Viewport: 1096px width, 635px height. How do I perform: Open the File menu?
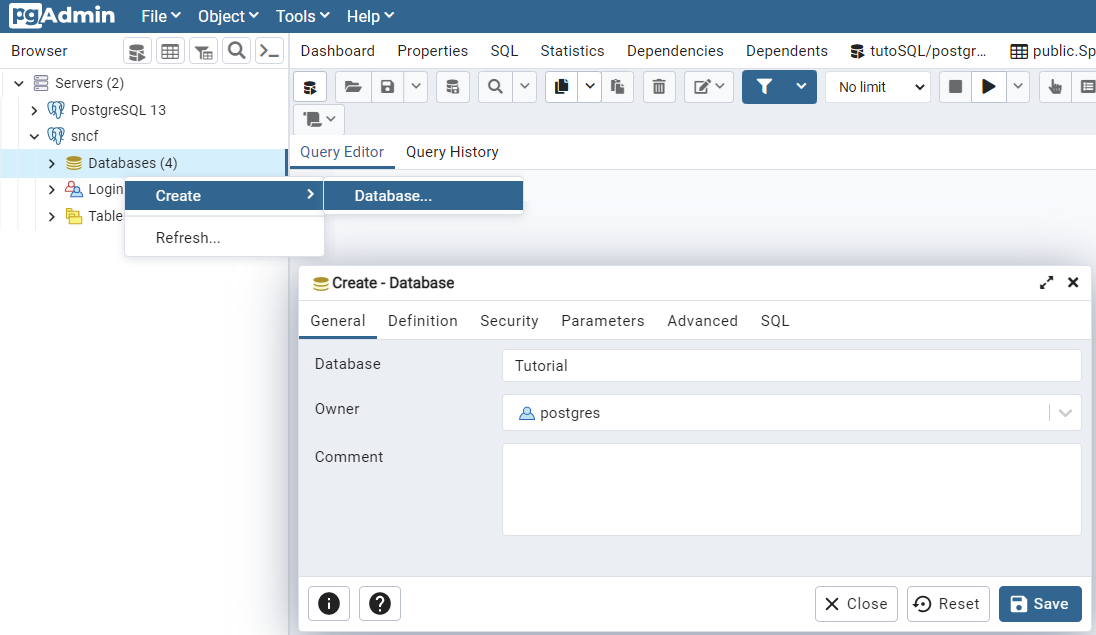161,16
